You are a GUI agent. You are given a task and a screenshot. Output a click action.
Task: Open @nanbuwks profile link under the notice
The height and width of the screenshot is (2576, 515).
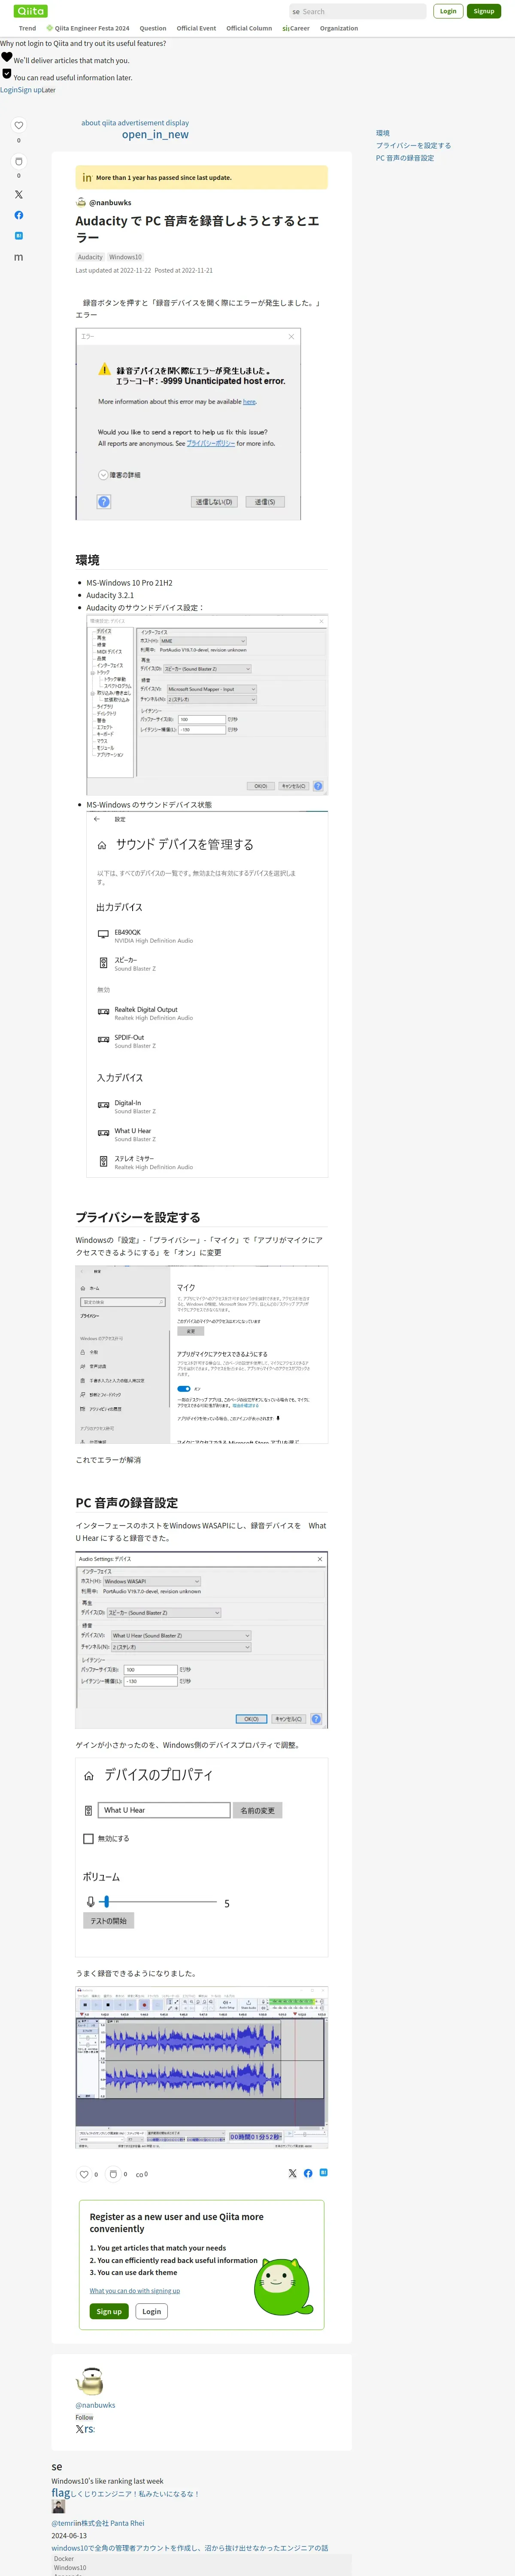click(110, 202)
